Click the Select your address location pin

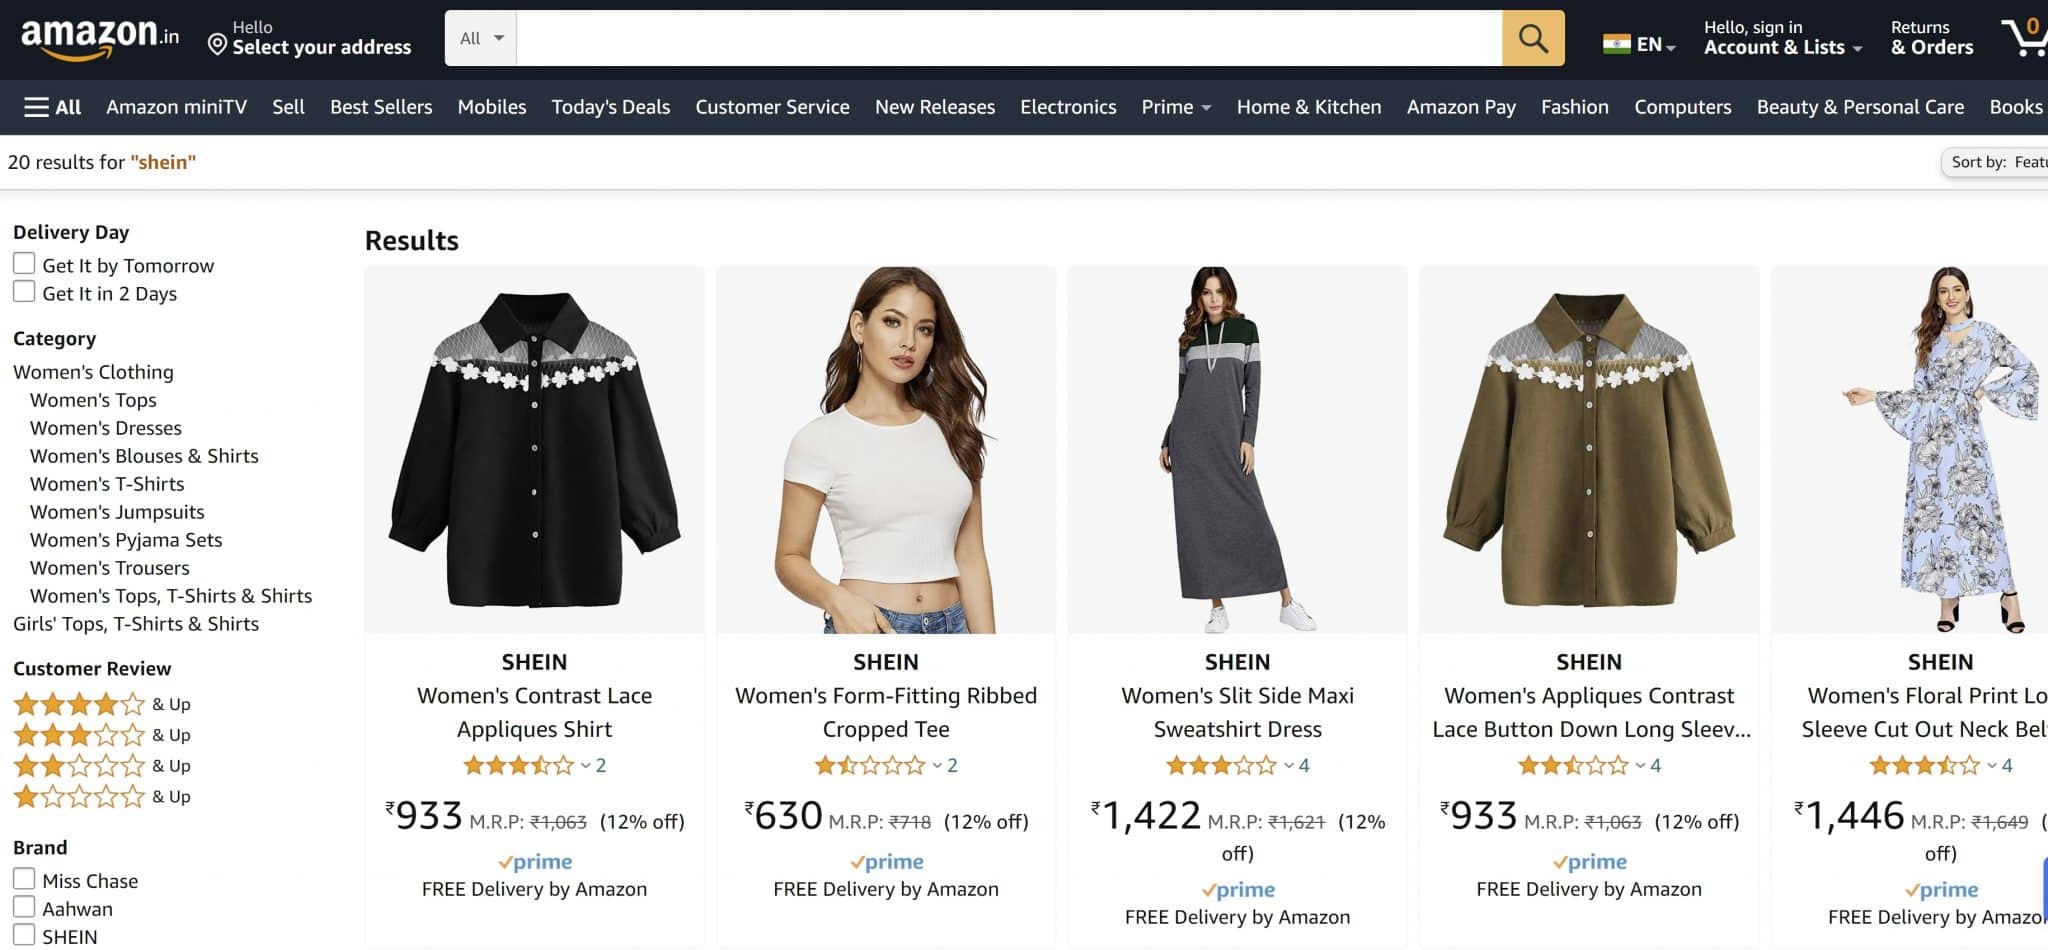[217, 44]
